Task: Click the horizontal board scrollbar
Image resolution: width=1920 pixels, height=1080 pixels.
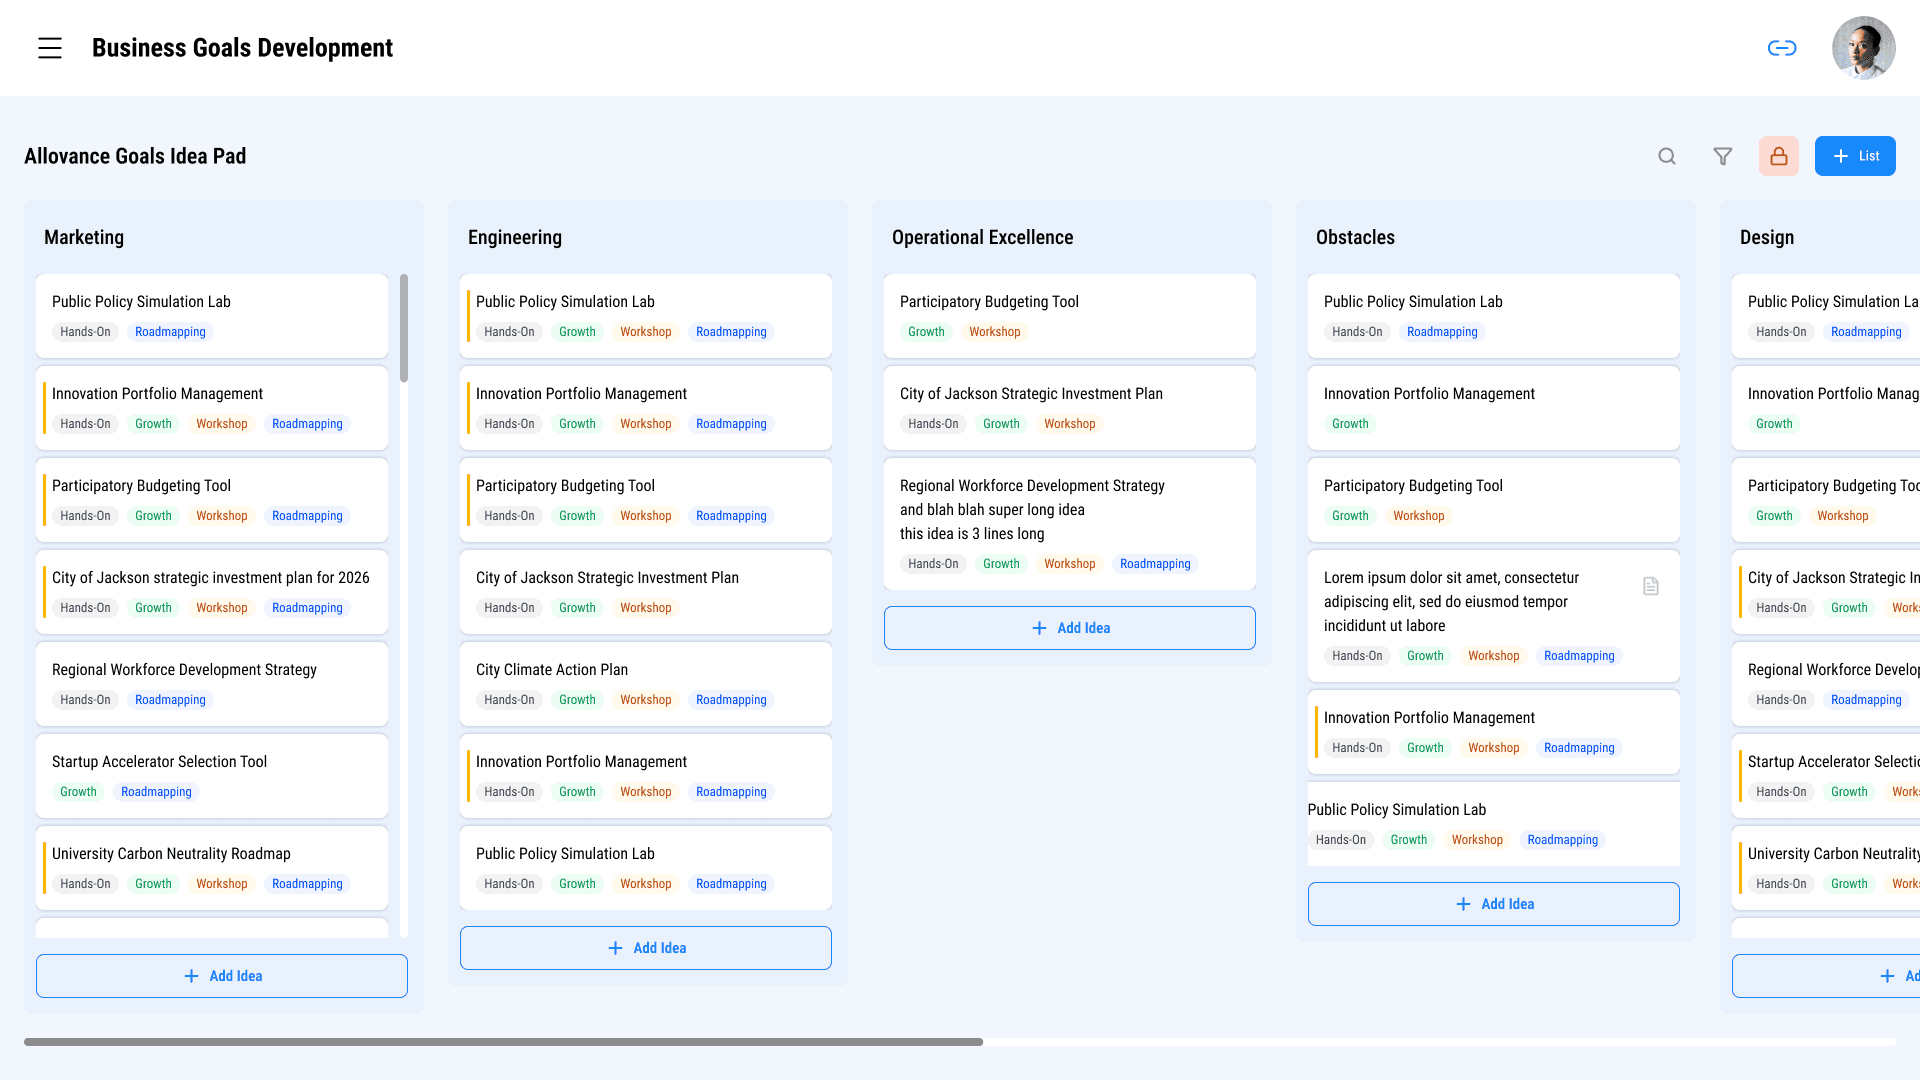Action: [503, 1042]
